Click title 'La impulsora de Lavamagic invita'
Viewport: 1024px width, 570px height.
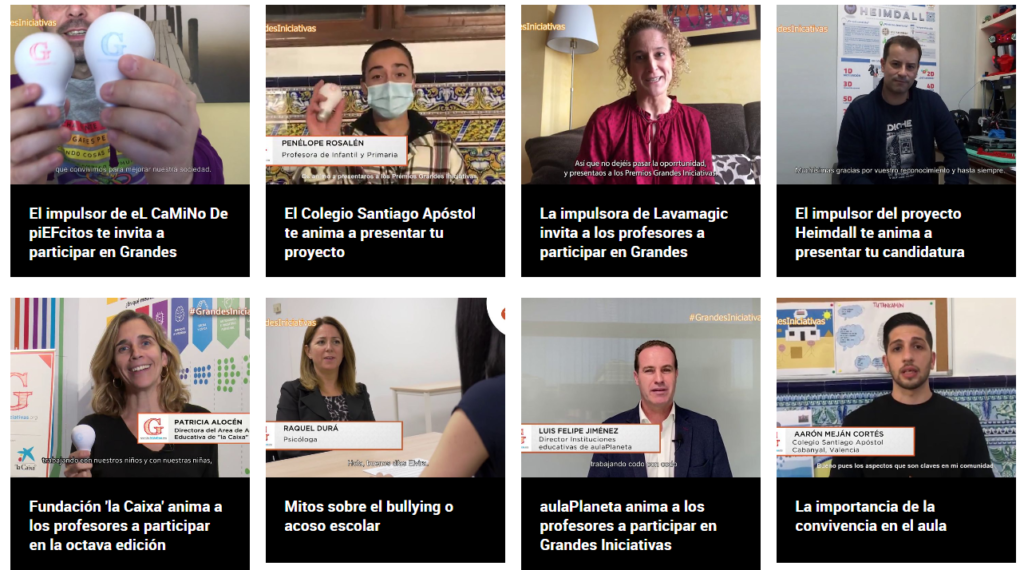633,232
